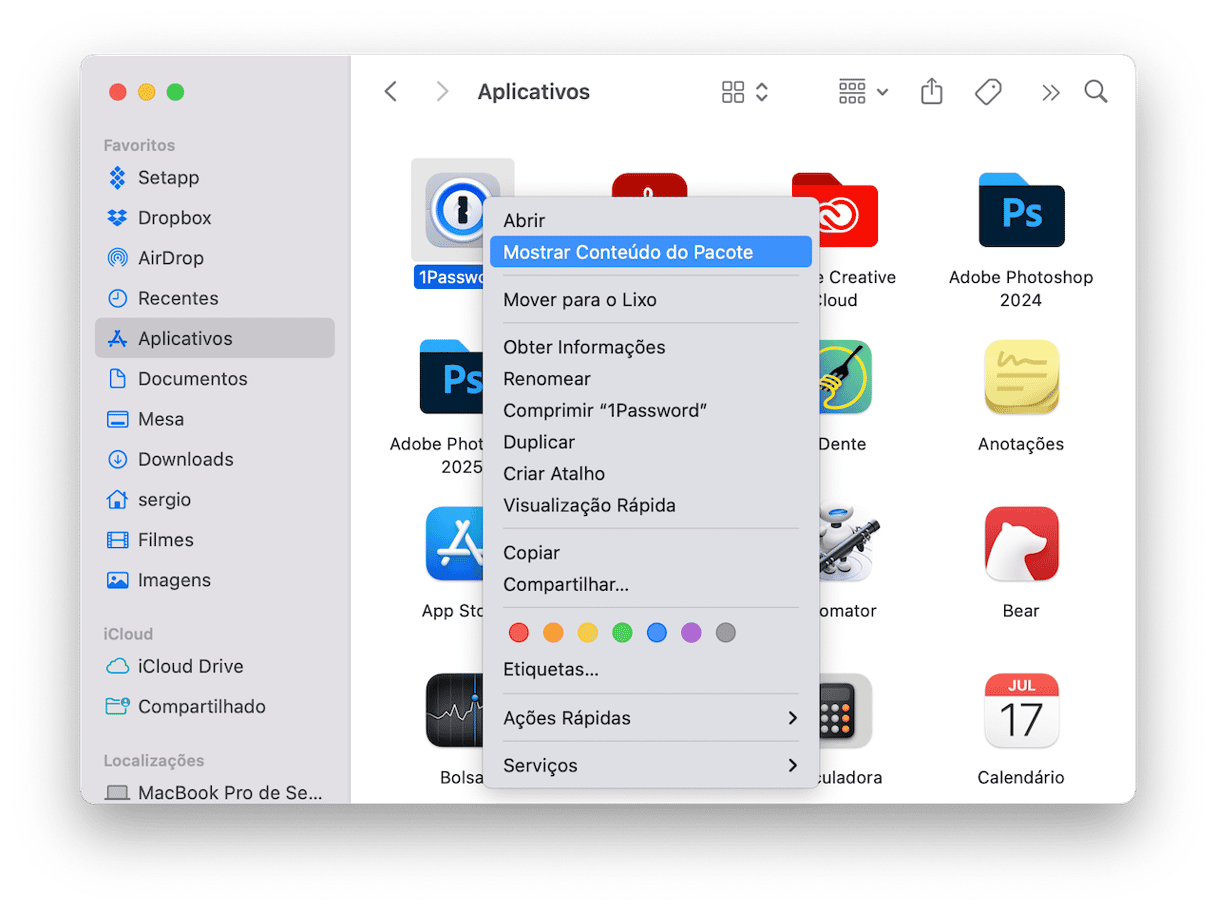
Task: Select the Anotações app icon
Action: [x=1021, y=377]
